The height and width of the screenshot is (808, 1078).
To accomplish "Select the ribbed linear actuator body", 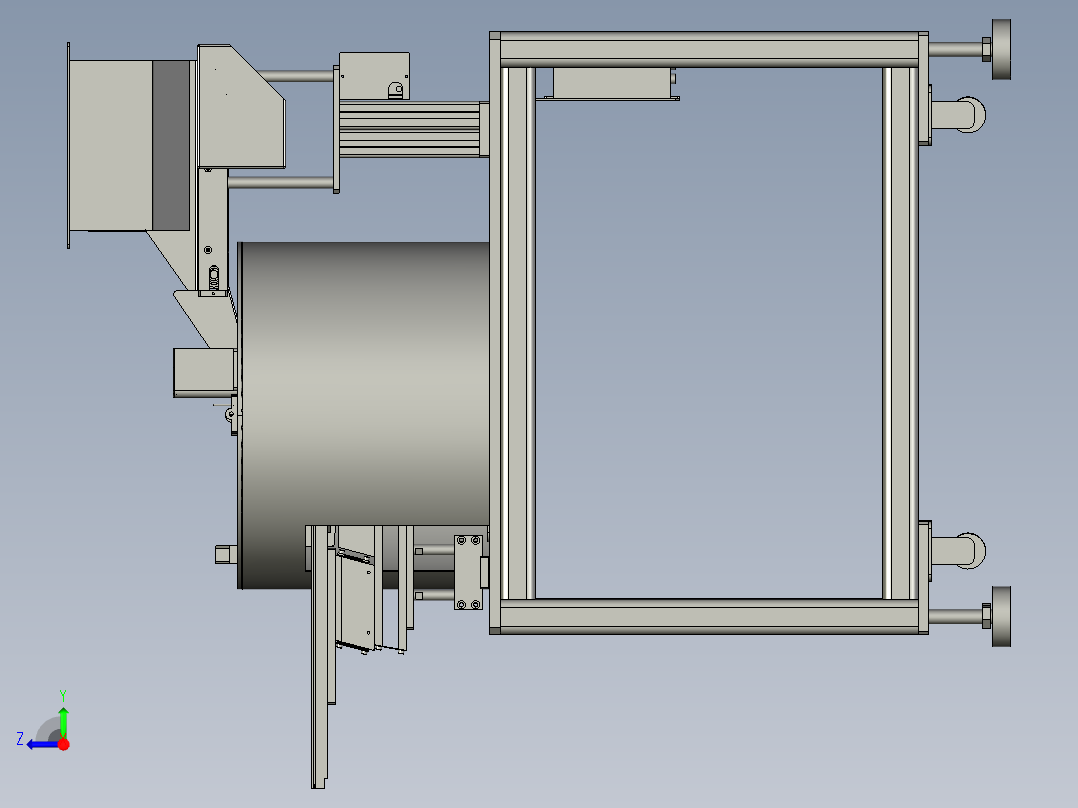I will click(x=410, y=129).
